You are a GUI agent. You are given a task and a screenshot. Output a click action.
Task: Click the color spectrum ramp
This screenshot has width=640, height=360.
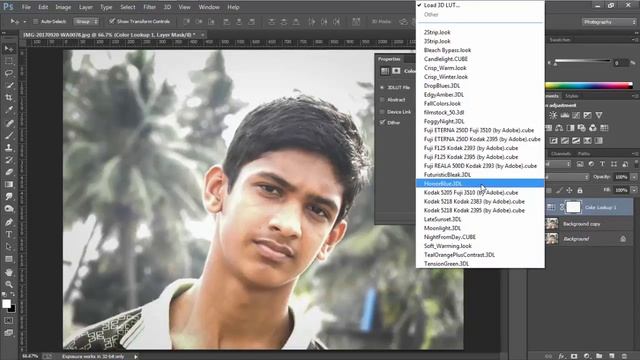(589, 85)
